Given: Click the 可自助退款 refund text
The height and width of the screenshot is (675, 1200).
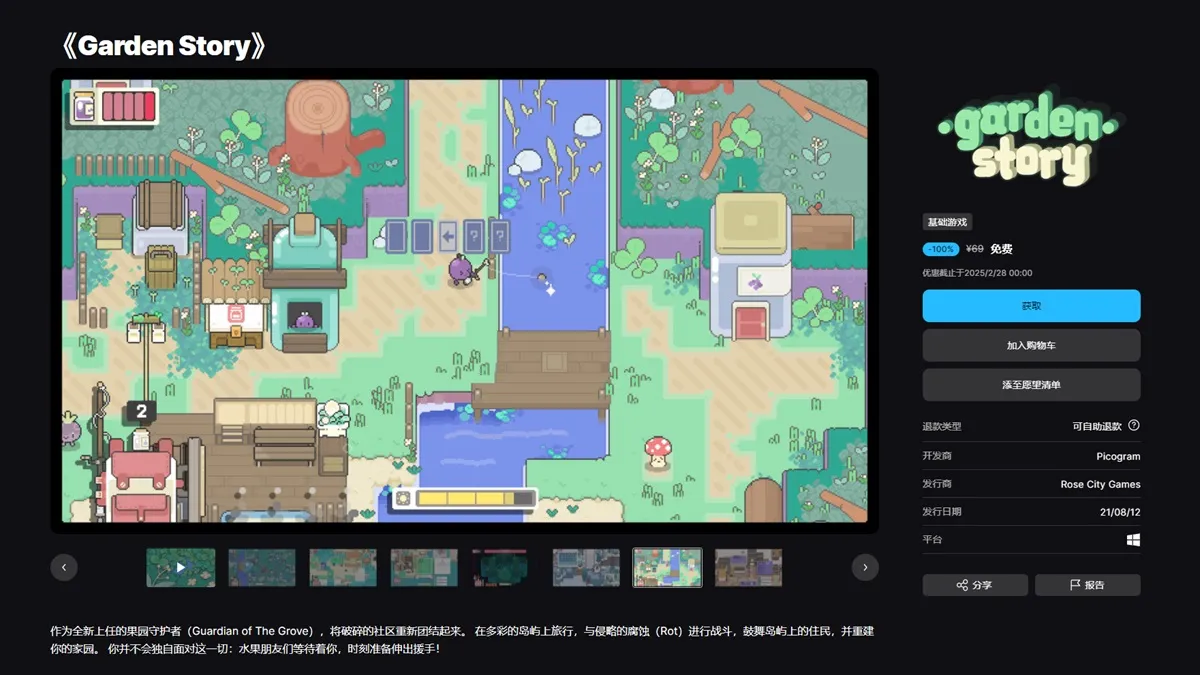Looking at the screenshot, I should 1097,426.
